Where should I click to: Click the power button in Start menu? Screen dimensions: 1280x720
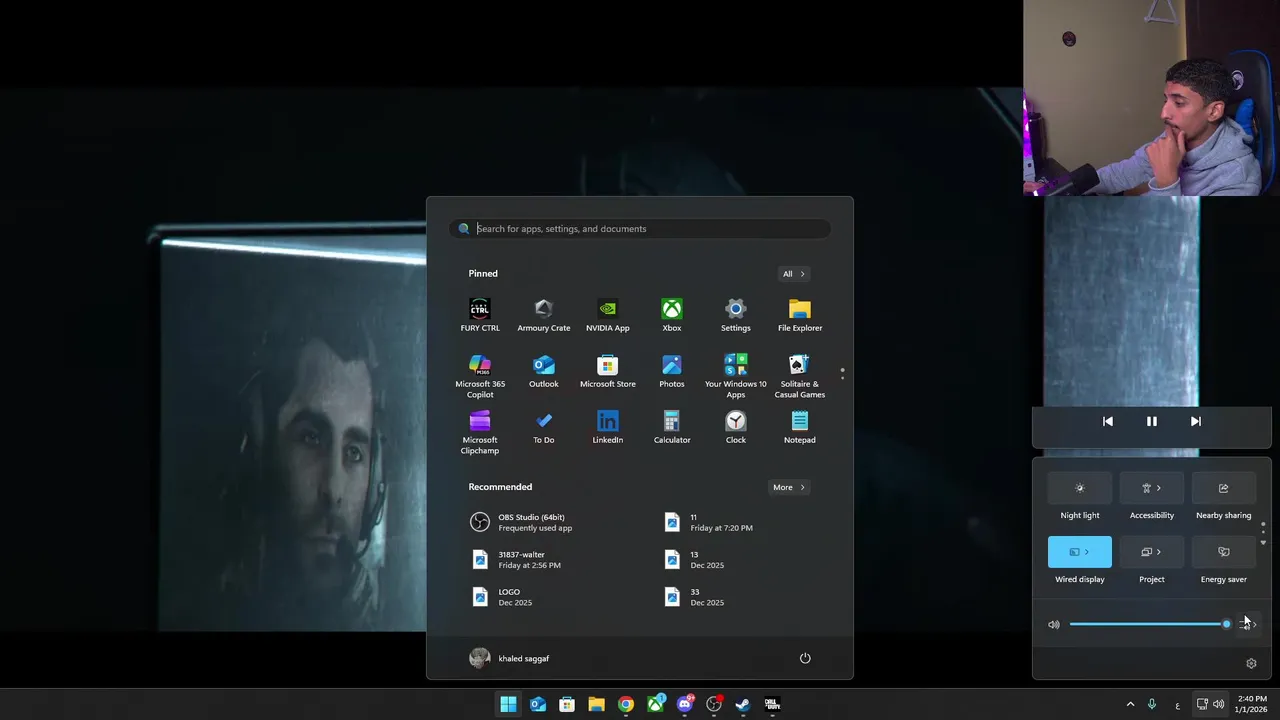(x=805, y=658)
